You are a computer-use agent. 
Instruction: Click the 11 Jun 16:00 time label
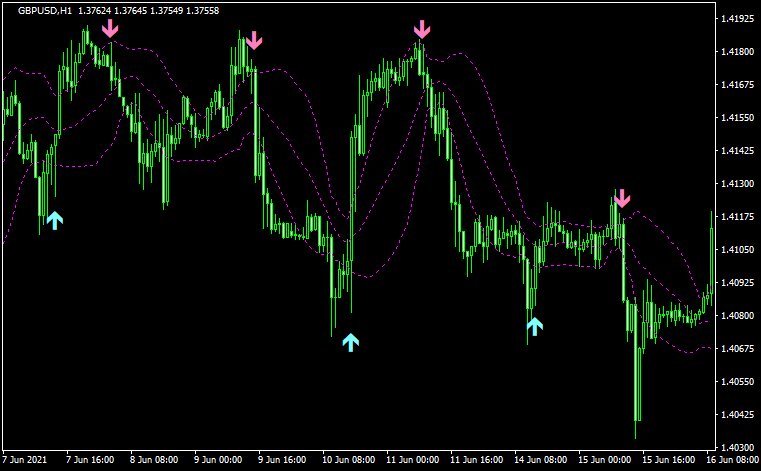(476, 460)
